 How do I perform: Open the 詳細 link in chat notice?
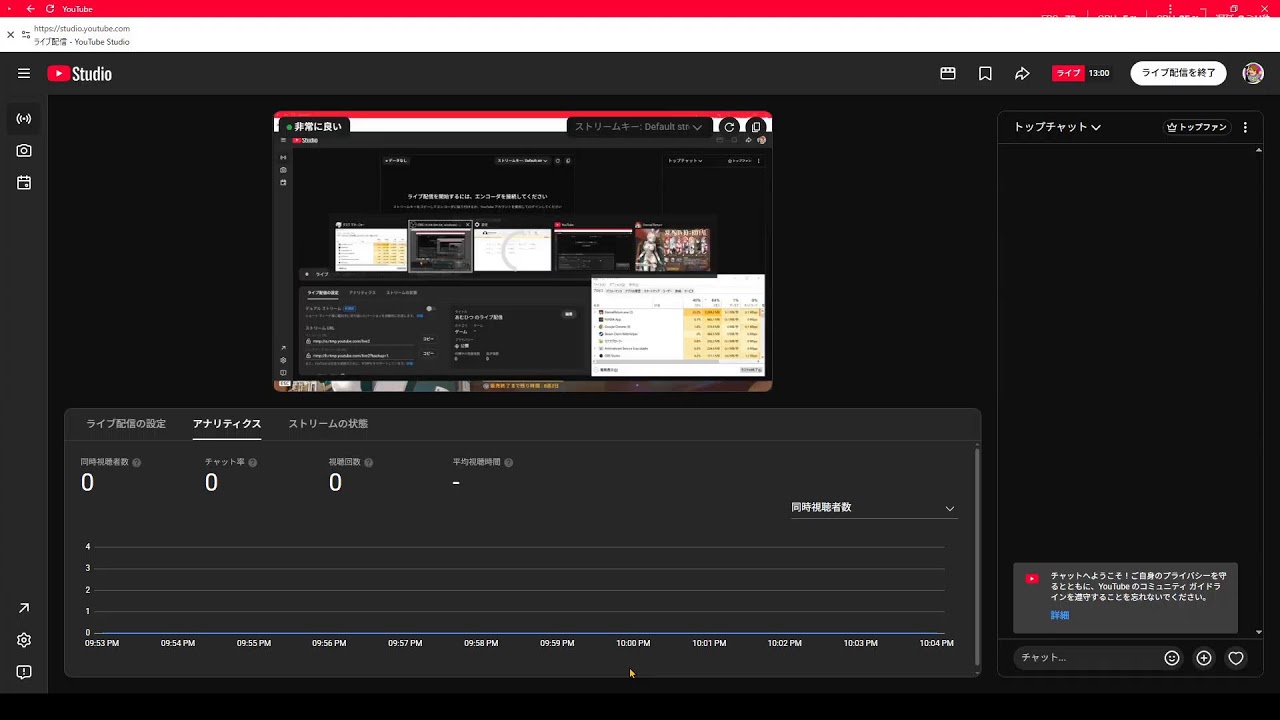coord(1060,615)
